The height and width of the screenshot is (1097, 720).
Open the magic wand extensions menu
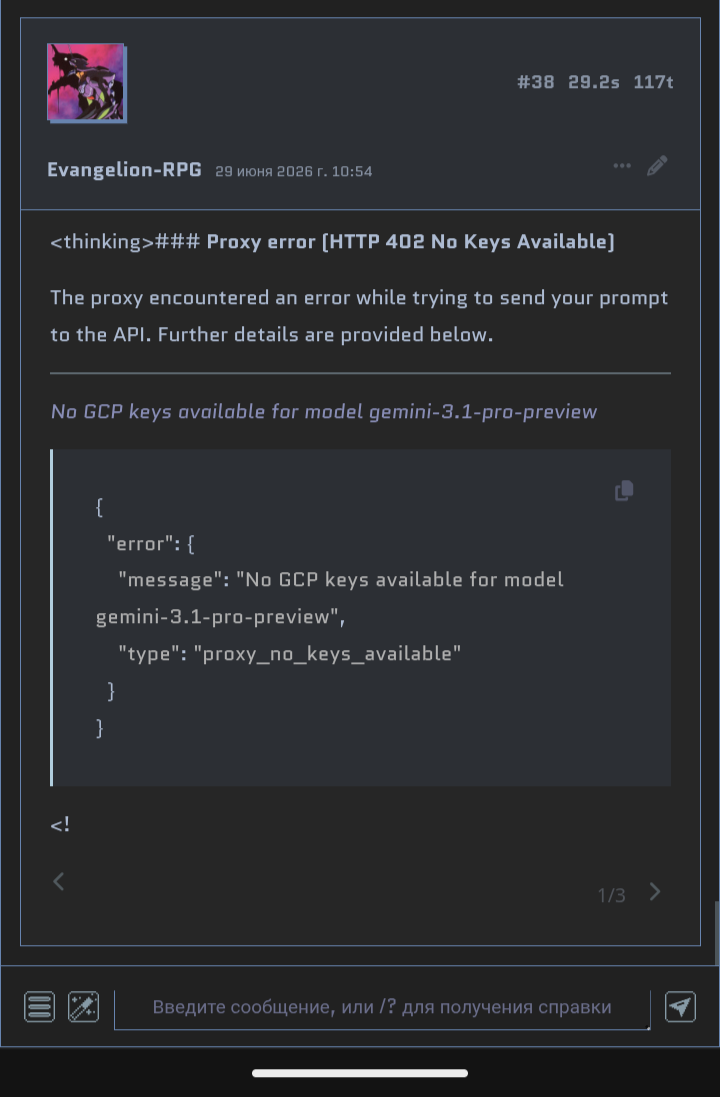83,1007
